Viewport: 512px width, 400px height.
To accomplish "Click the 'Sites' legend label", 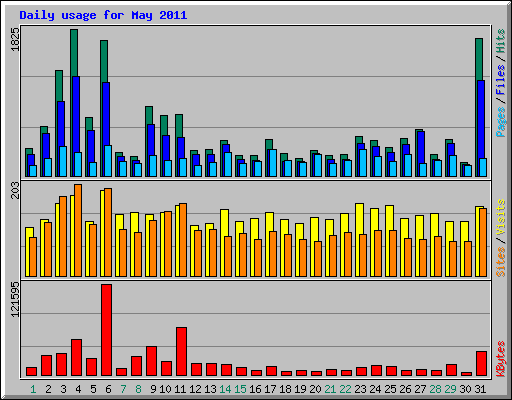I will pos(500,262).
